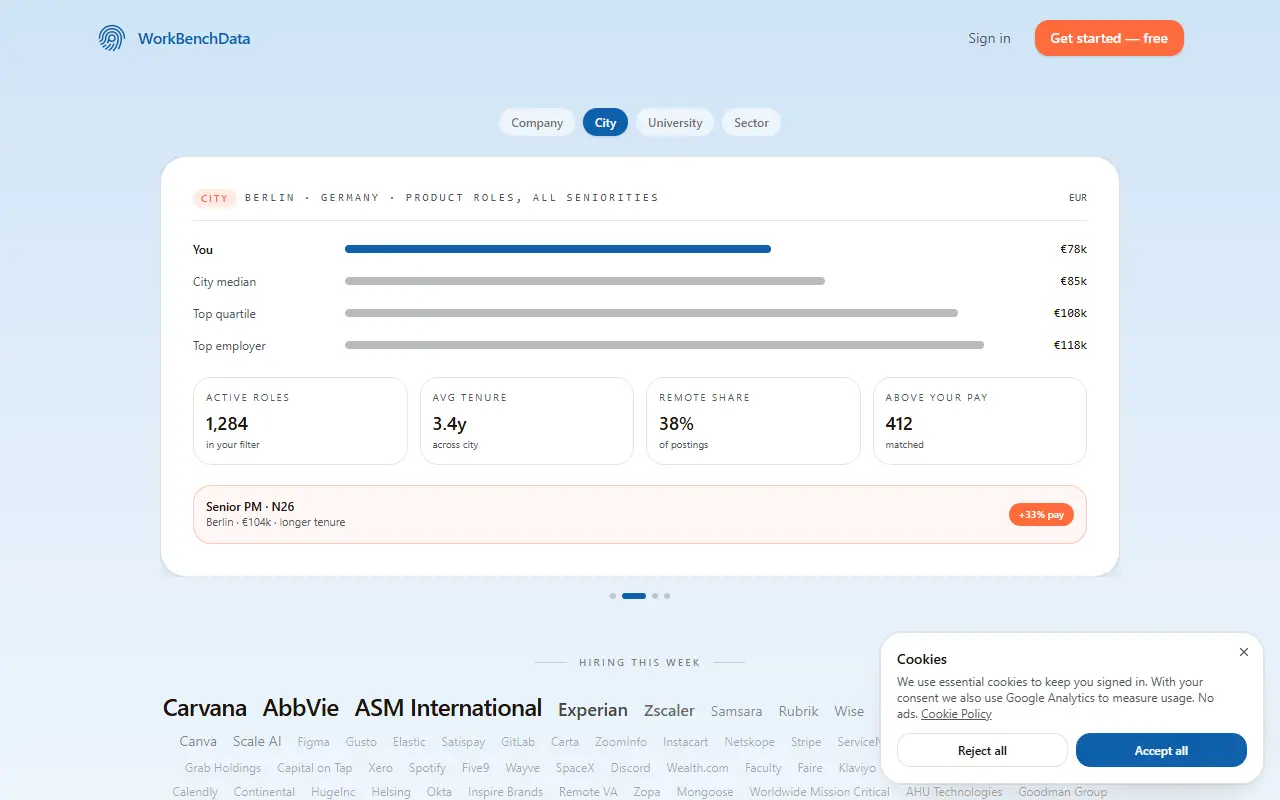Open the Sign in link

point(989,38)
